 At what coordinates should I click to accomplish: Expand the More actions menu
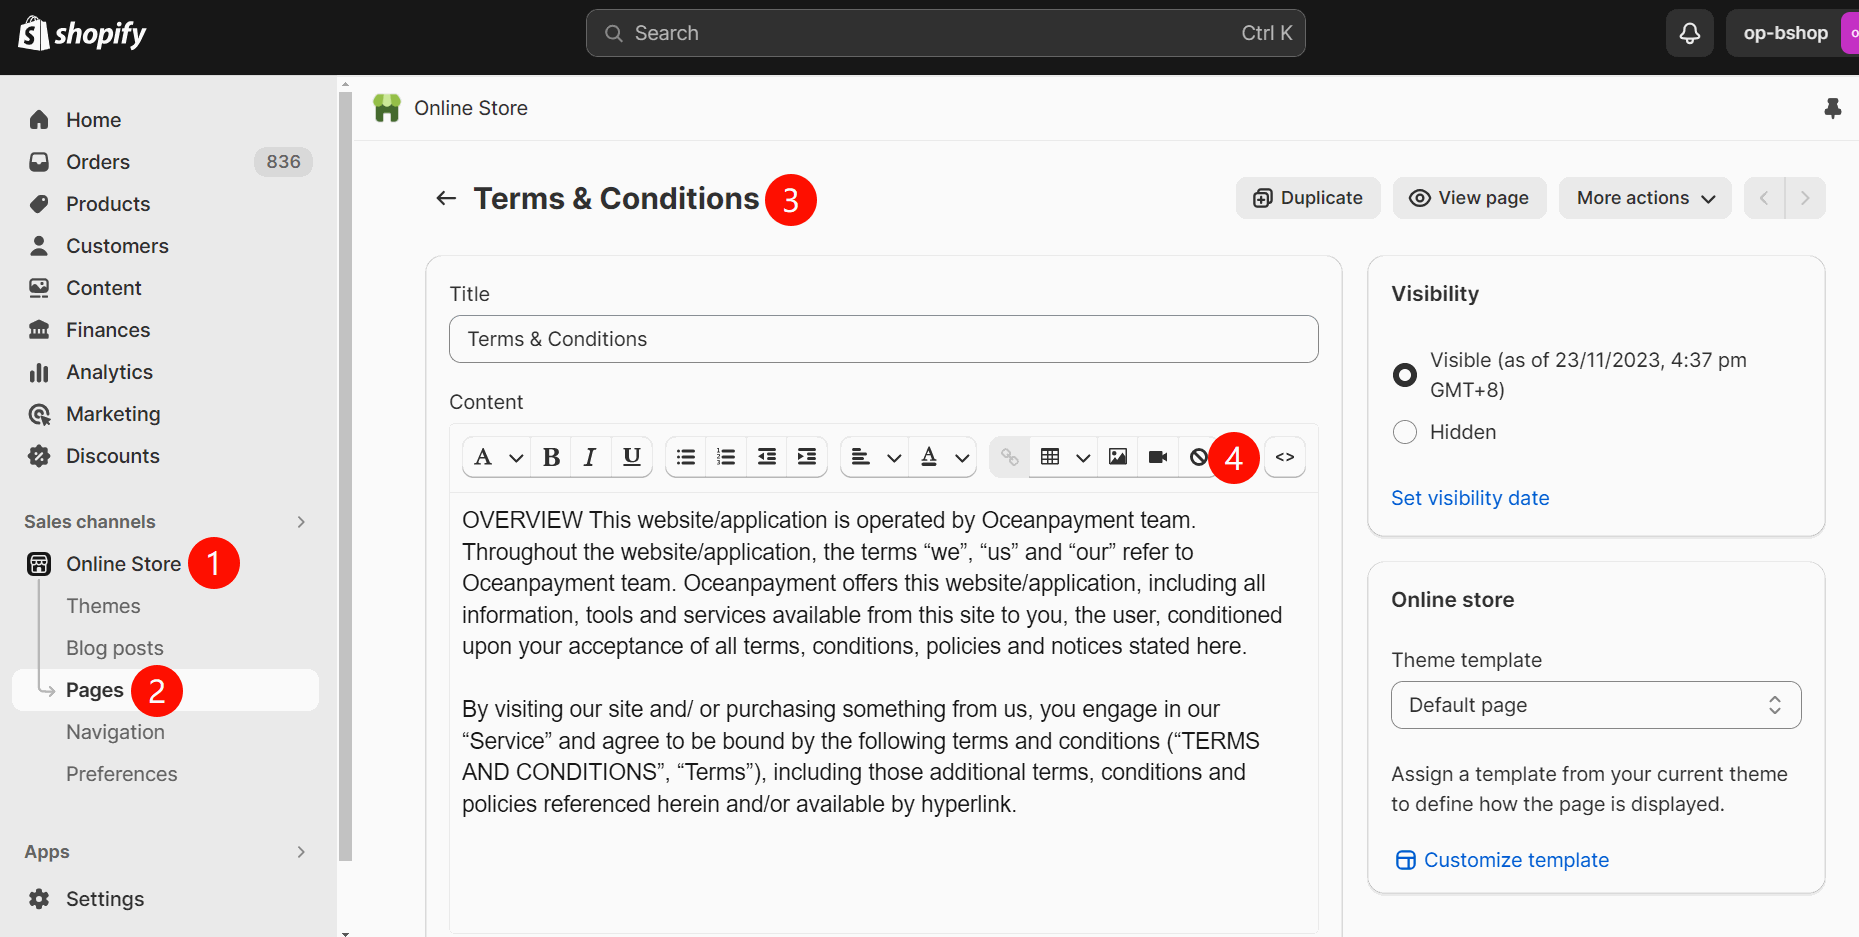point(1645,198)
